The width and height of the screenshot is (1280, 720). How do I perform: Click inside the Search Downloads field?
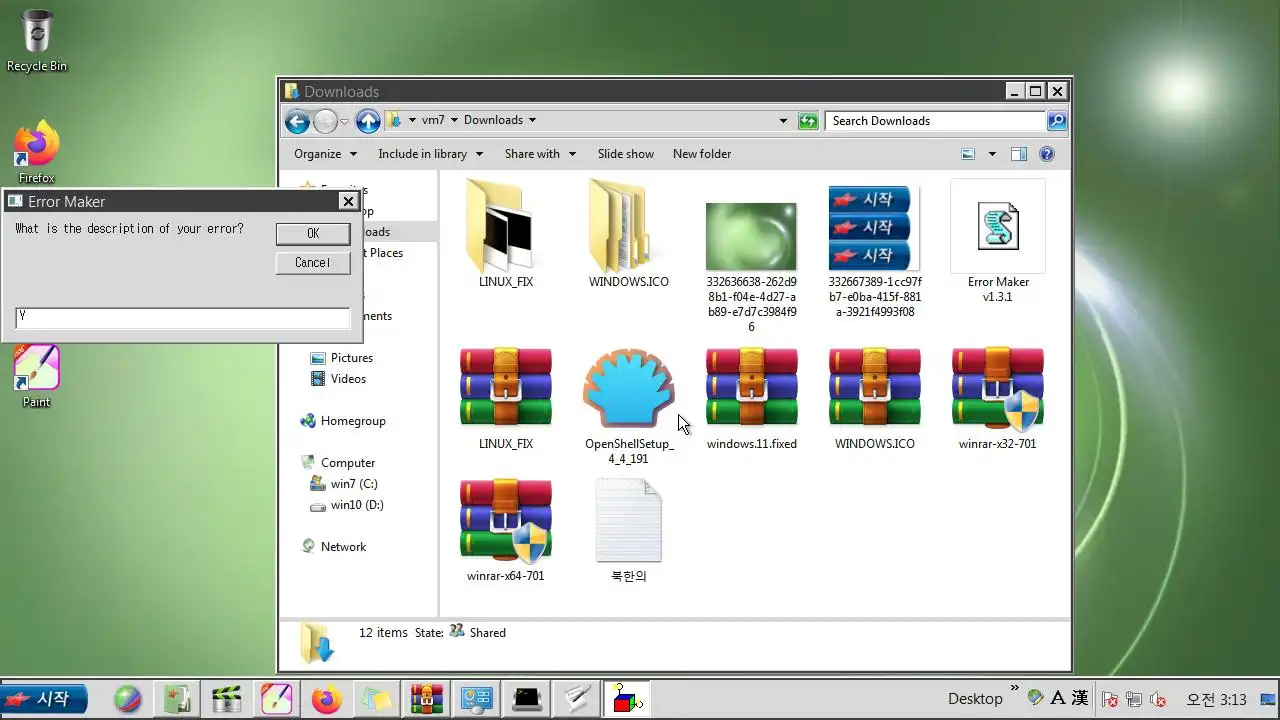pos(936,121)
